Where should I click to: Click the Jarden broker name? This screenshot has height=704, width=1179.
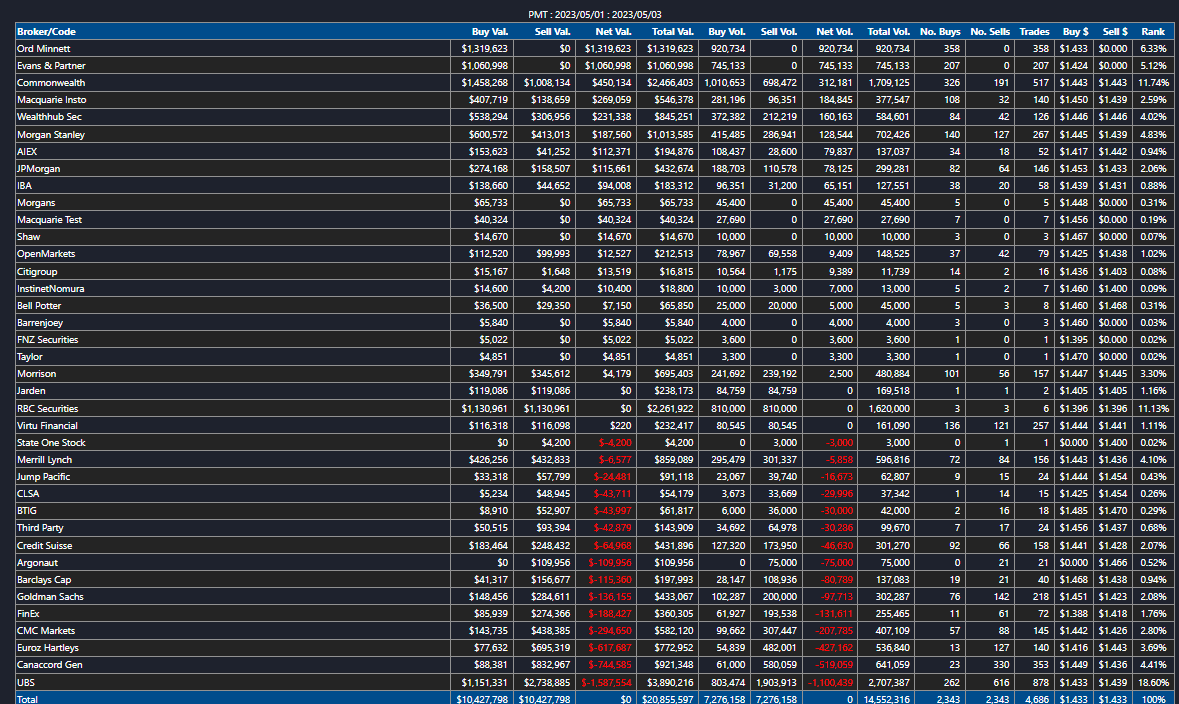coord(32,390)
